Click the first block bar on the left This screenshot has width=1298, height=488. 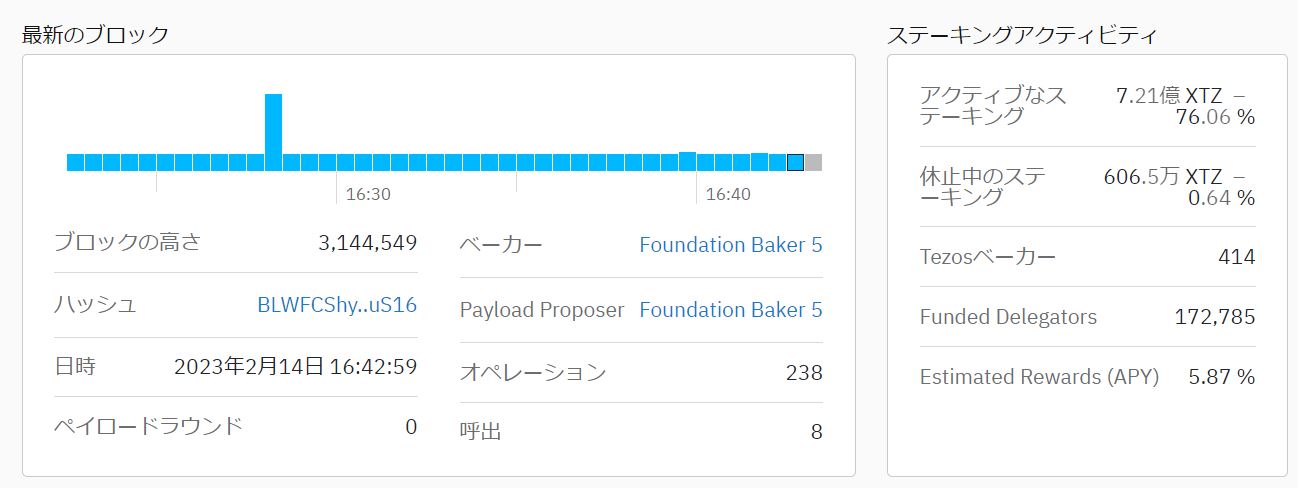[x=75, y=162]
